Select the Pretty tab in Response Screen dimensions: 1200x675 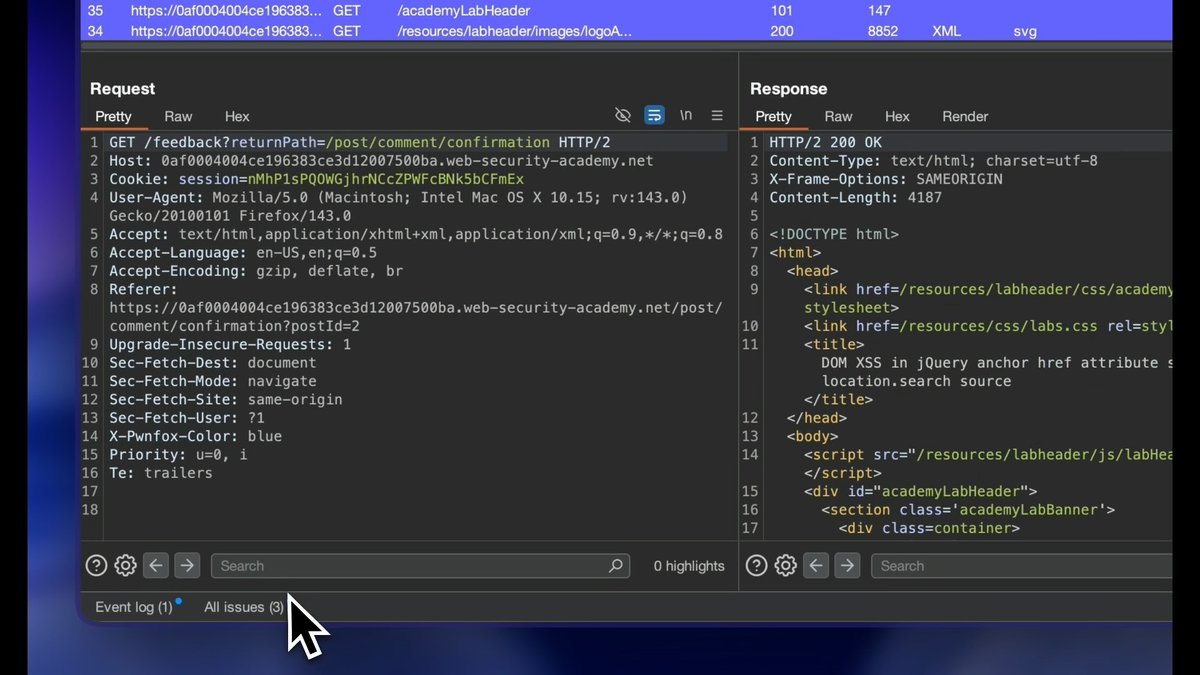[773, 116]
